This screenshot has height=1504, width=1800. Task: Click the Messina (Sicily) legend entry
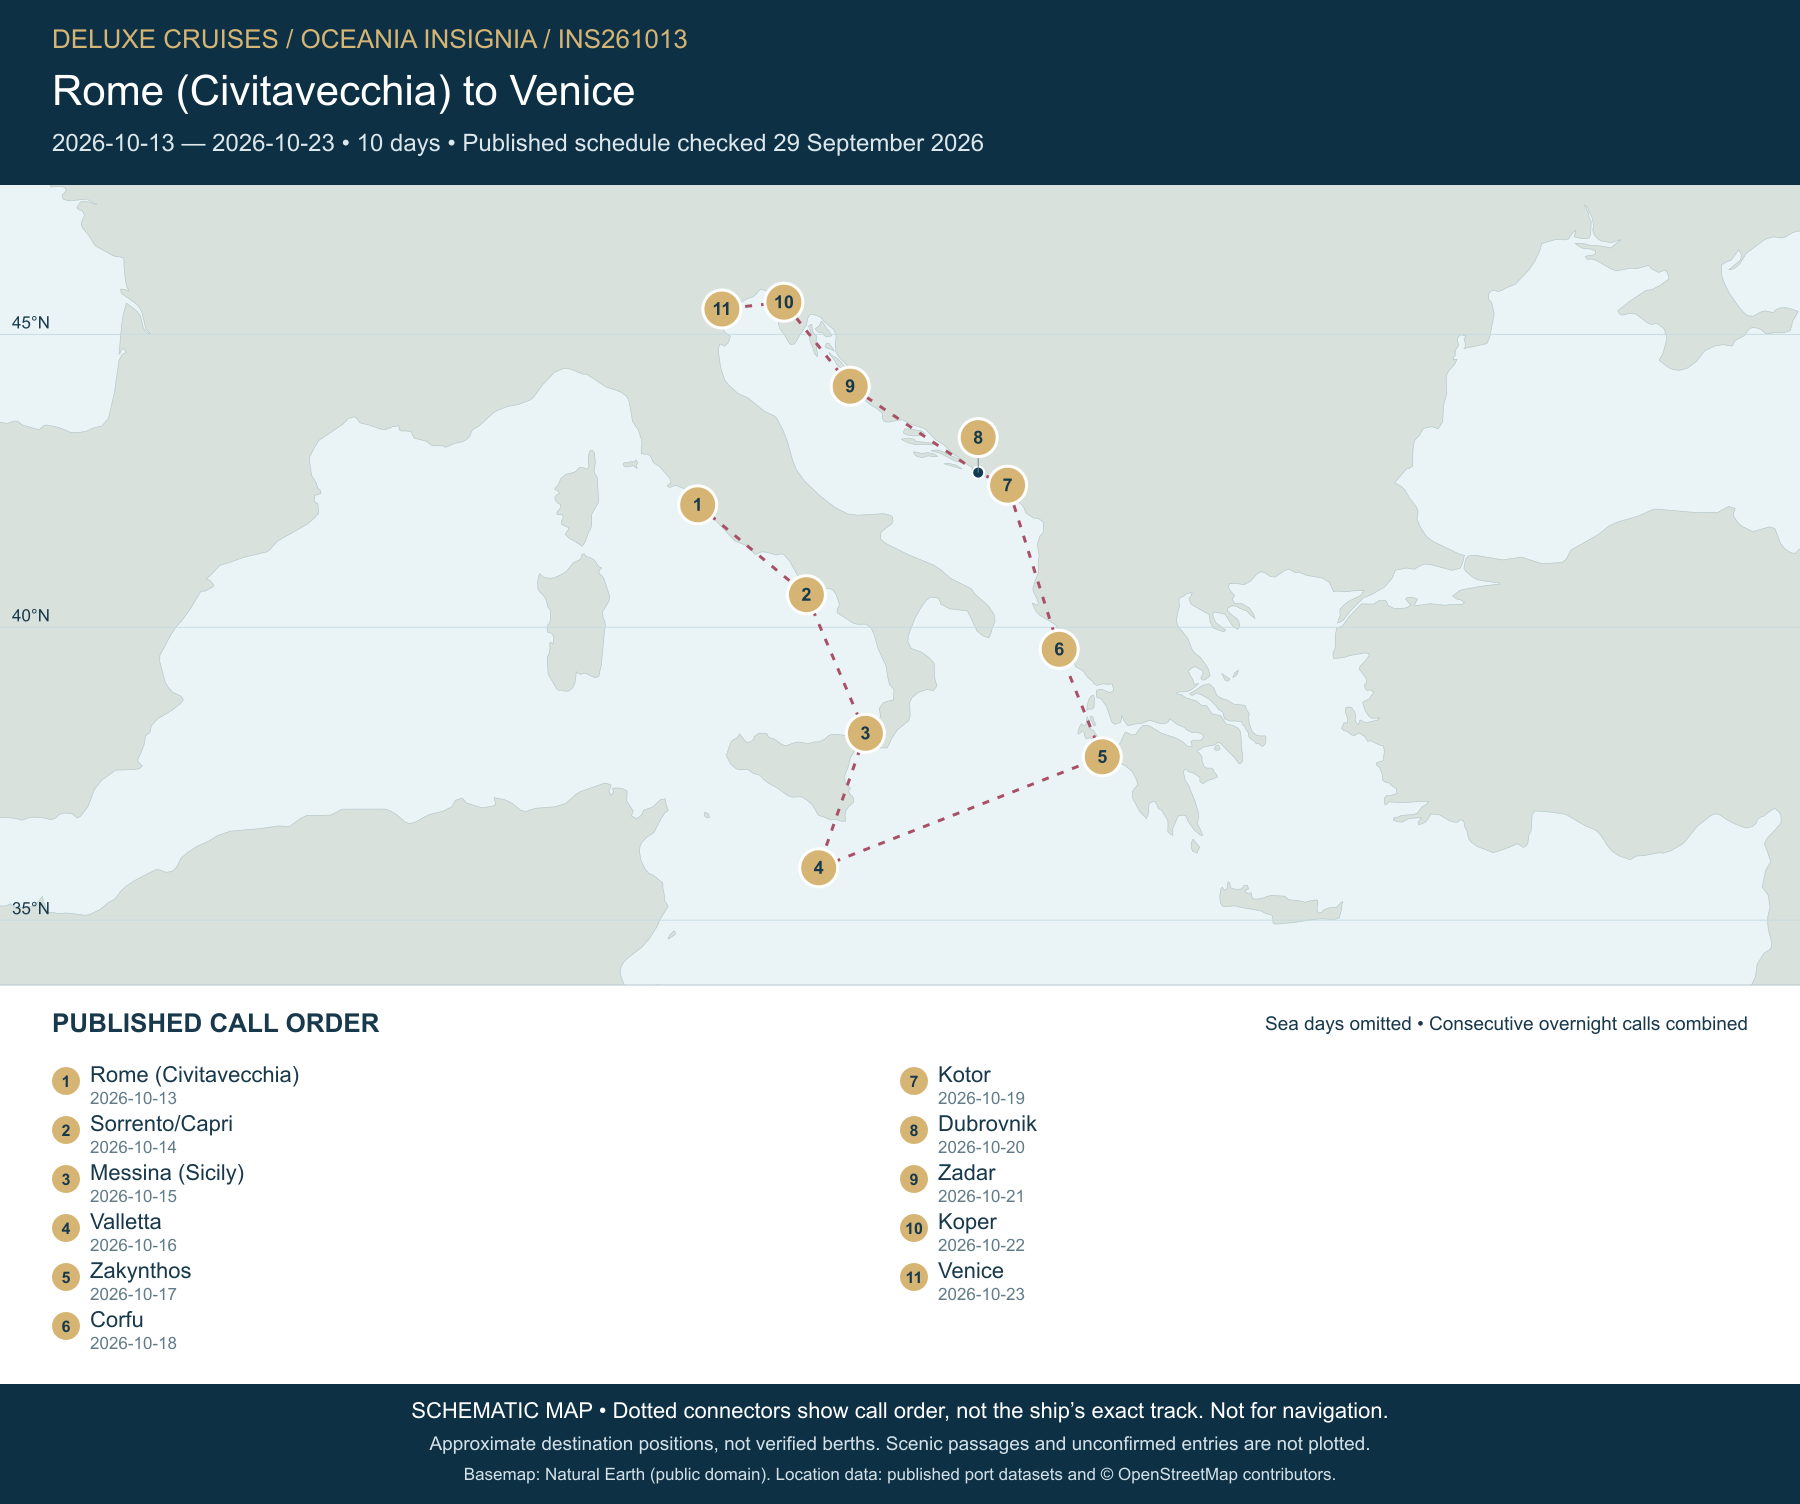149,1183
